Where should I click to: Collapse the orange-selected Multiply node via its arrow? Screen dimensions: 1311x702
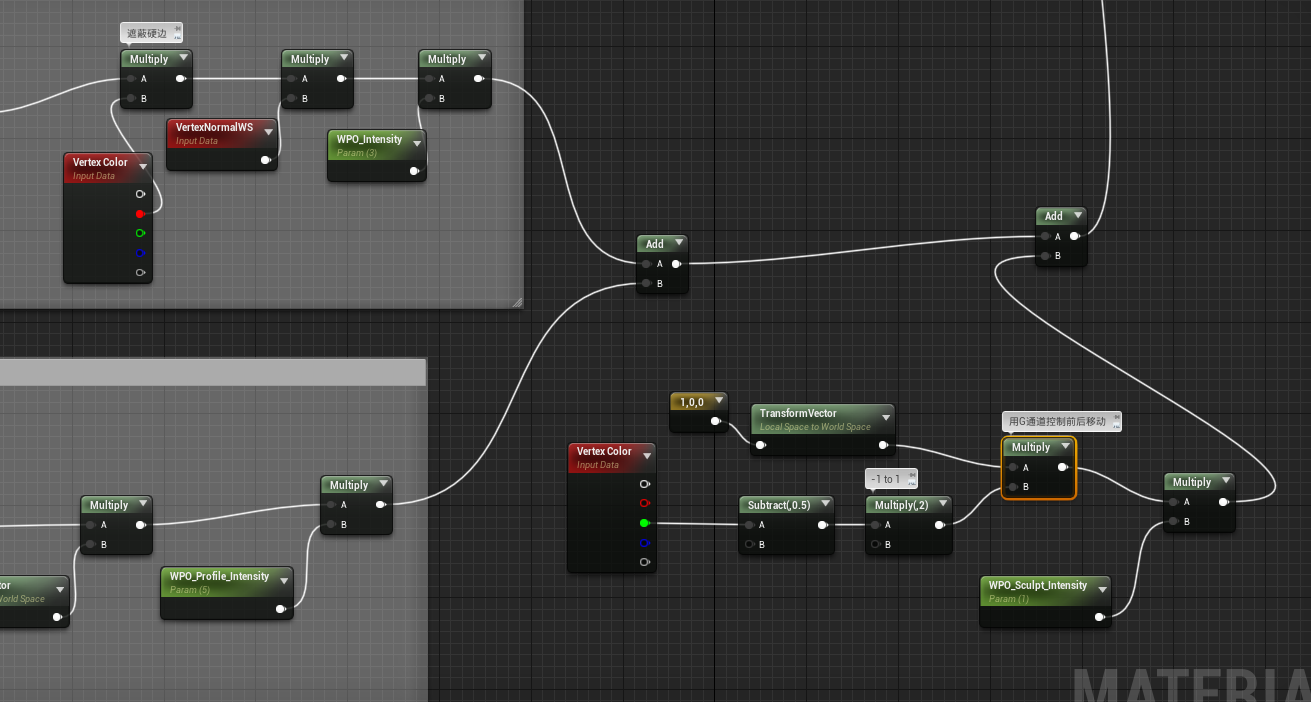coord(1064,447)
